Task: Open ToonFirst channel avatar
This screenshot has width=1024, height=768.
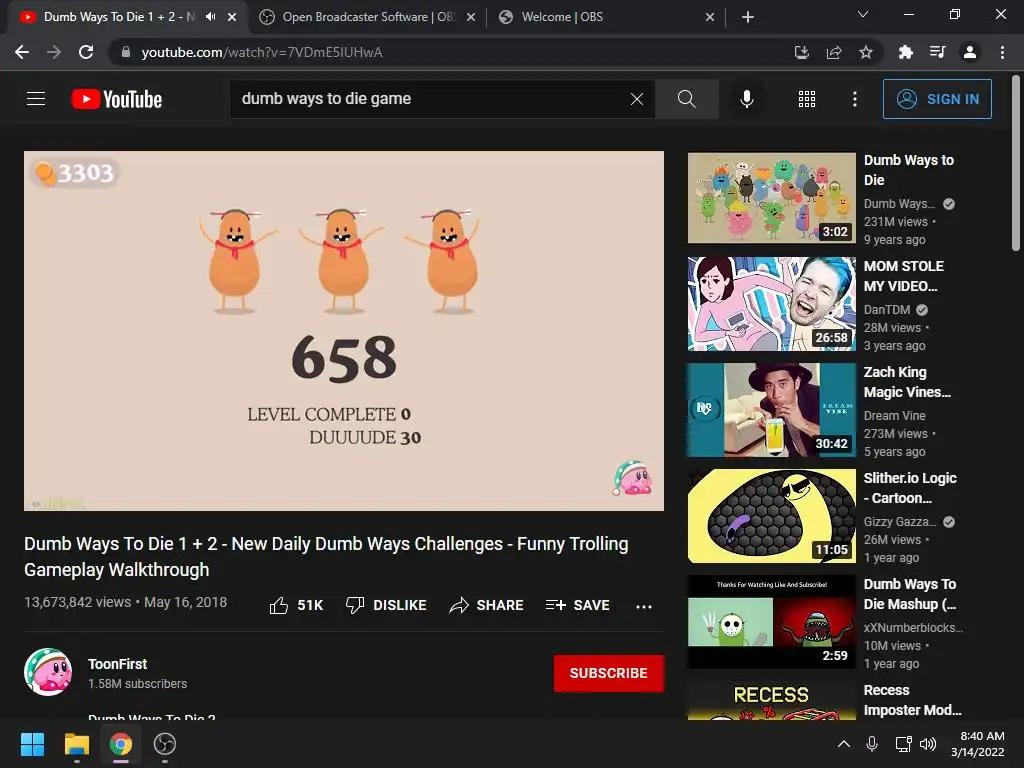Action: click(48, 672)
